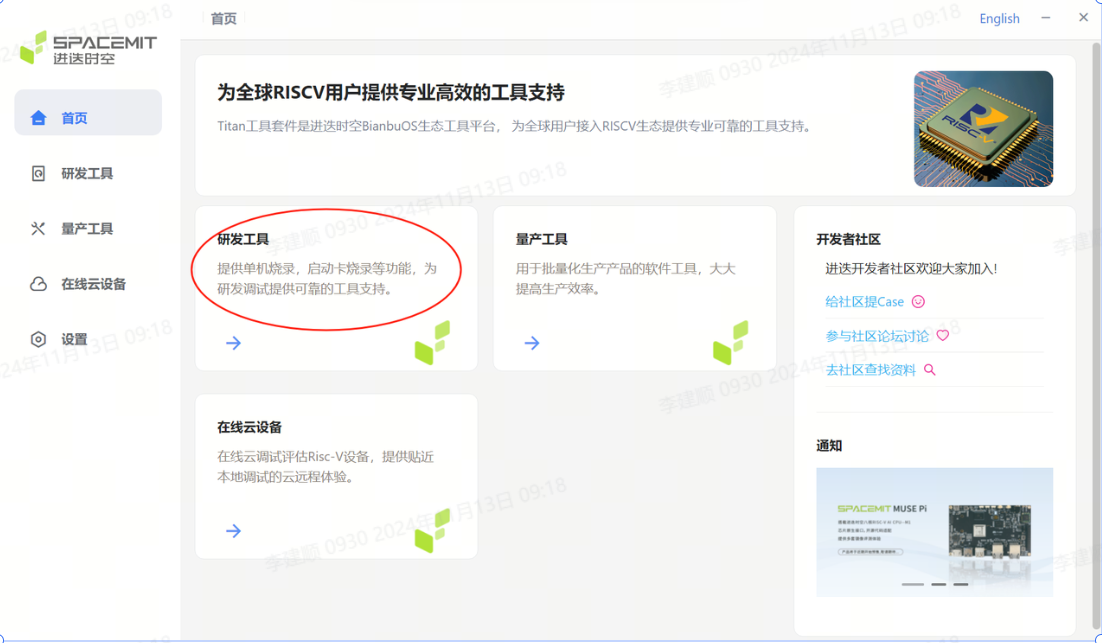
Task: Open 量产工具 from the sidebar
Action: [x=88, y=228]
